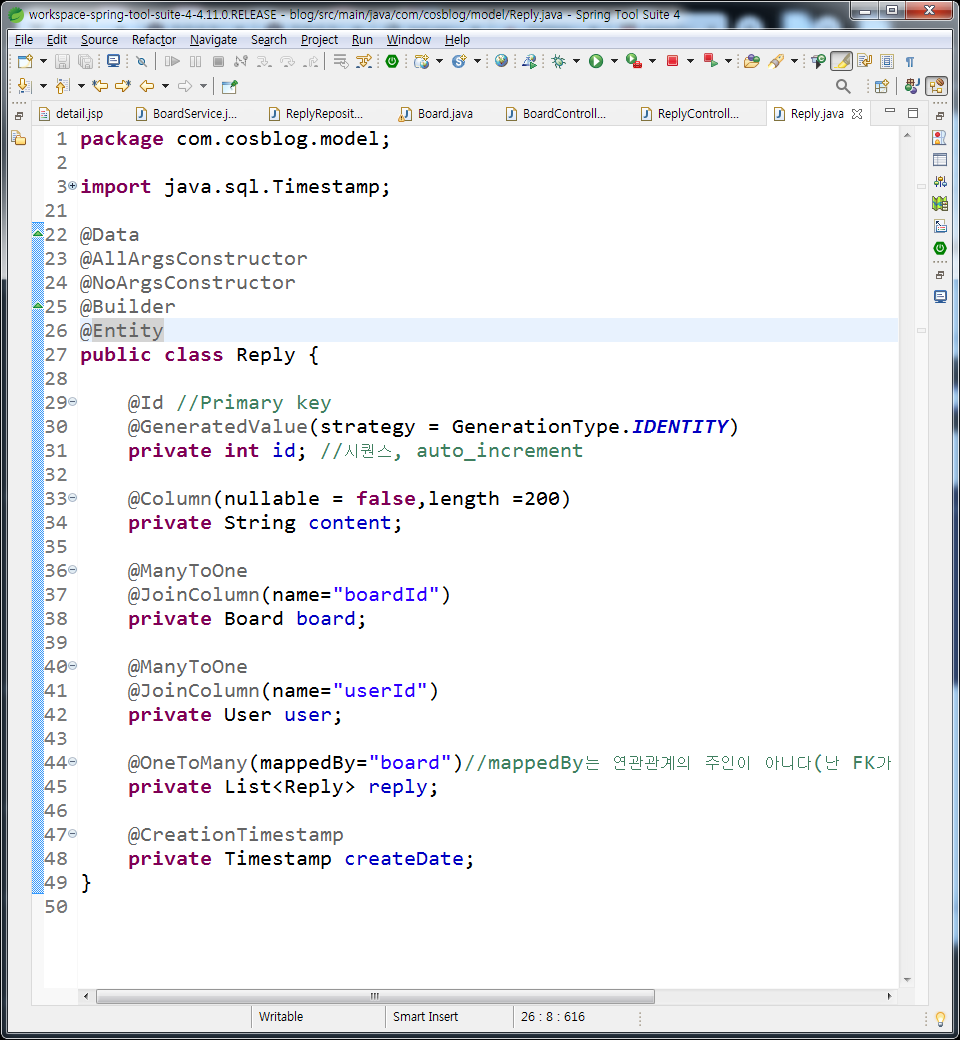This screenshot has height=1040, width=960.
Task: Click the Open Perspective icon
Action: [882, 86]
